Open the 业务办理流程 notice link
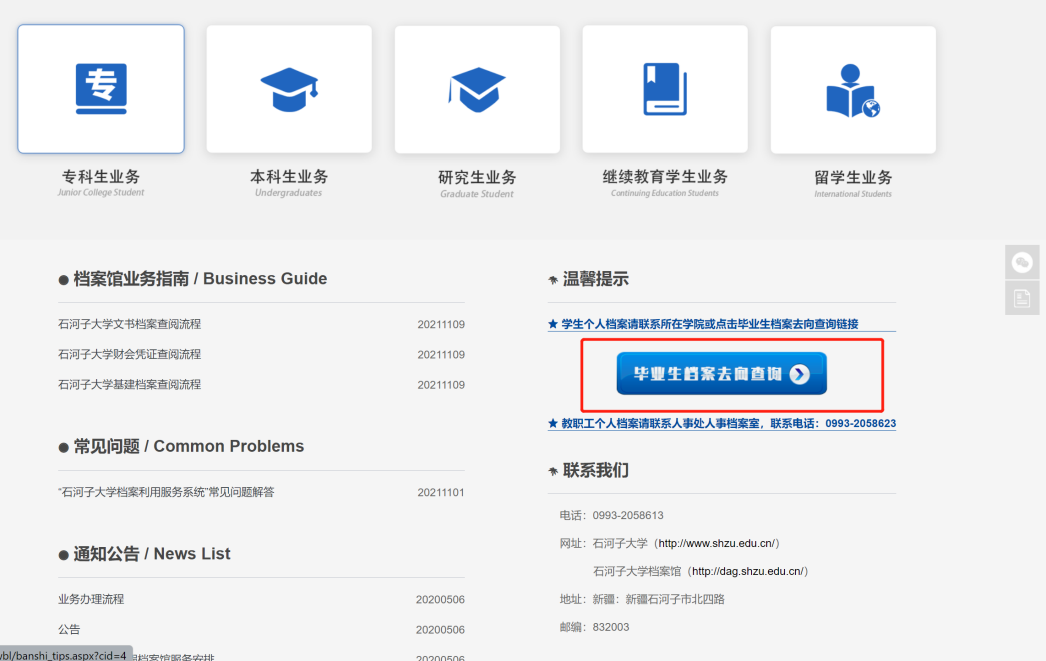1046x661 pixels. (91, 600)
